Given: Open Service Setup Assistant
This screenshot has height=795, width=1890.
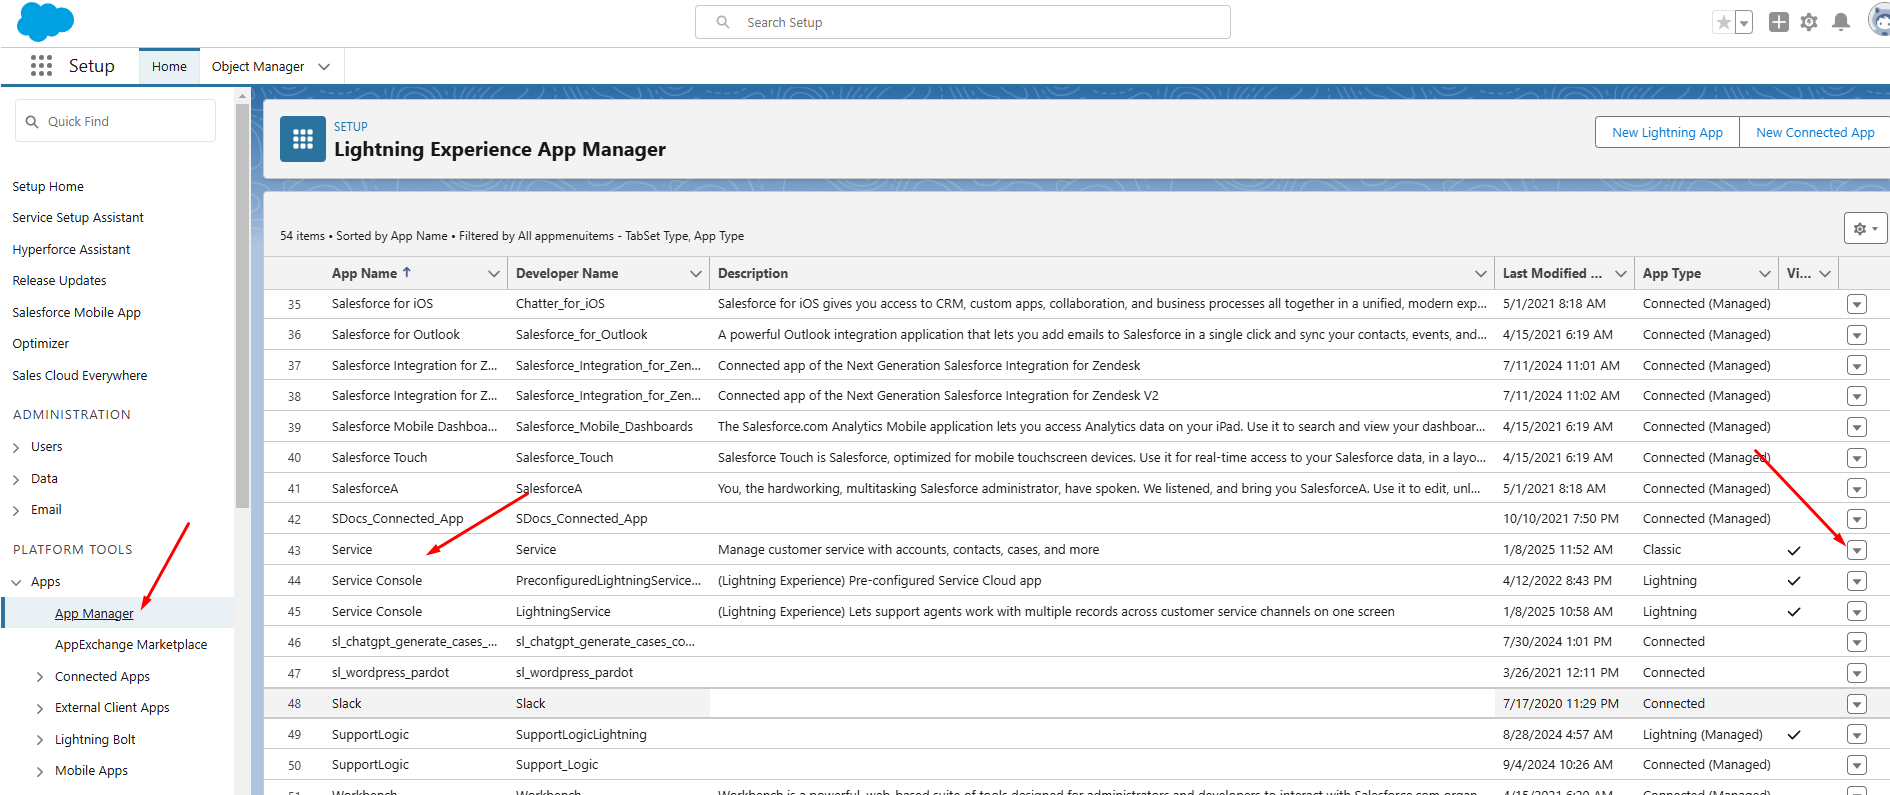Looking at the screenshot, I should pyautogui.click(x=78, y=218).
